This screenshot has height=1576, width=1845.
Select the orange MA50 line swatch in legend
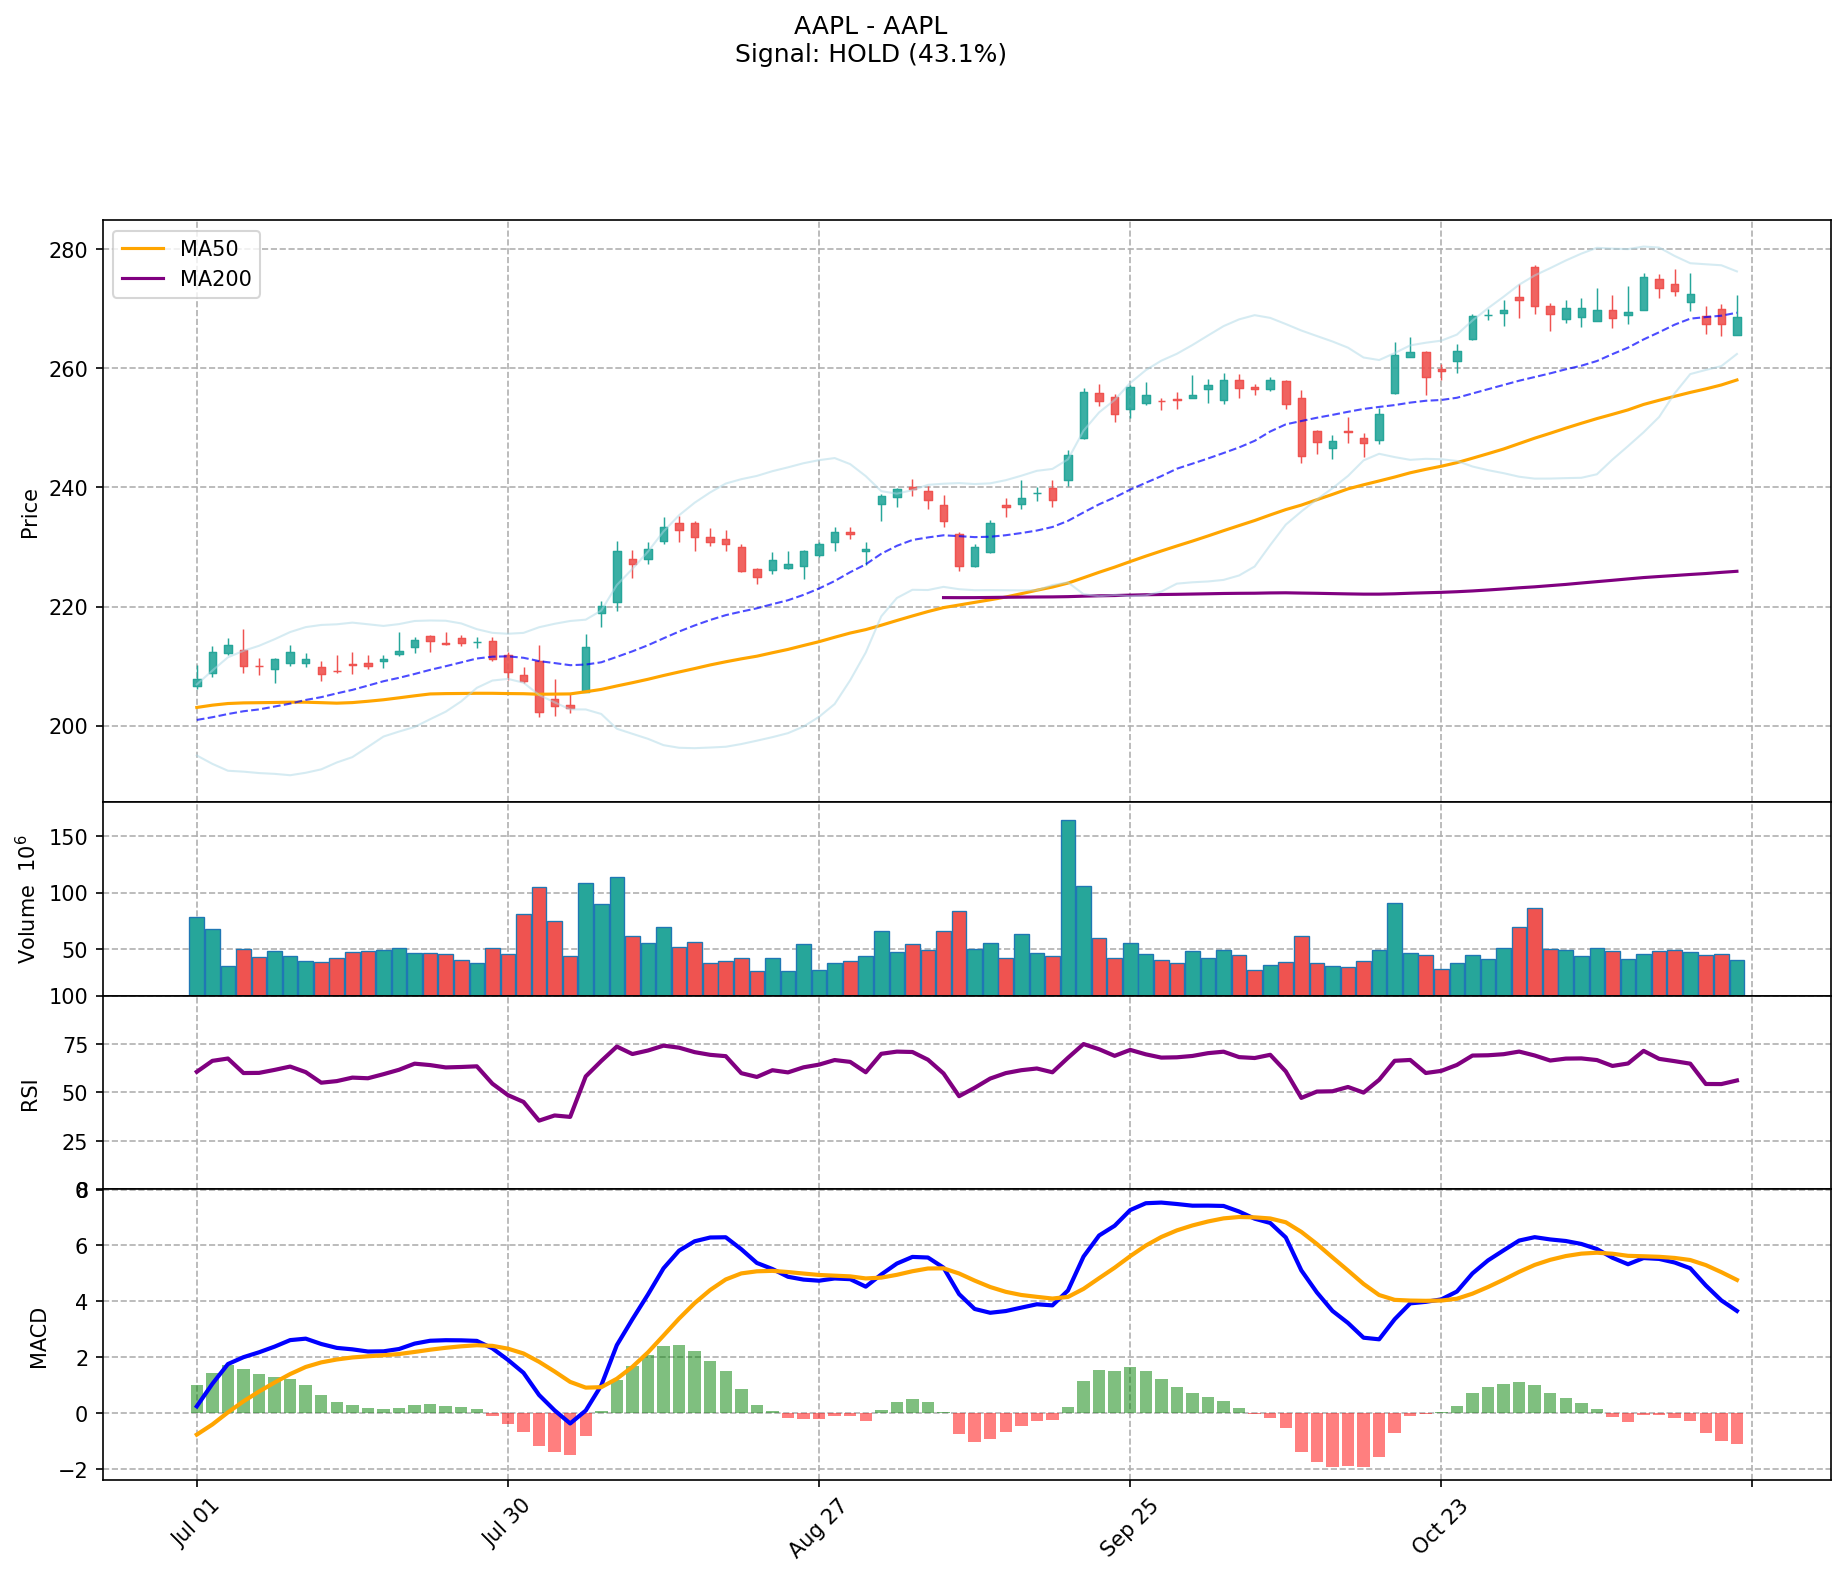pos(143,247)
